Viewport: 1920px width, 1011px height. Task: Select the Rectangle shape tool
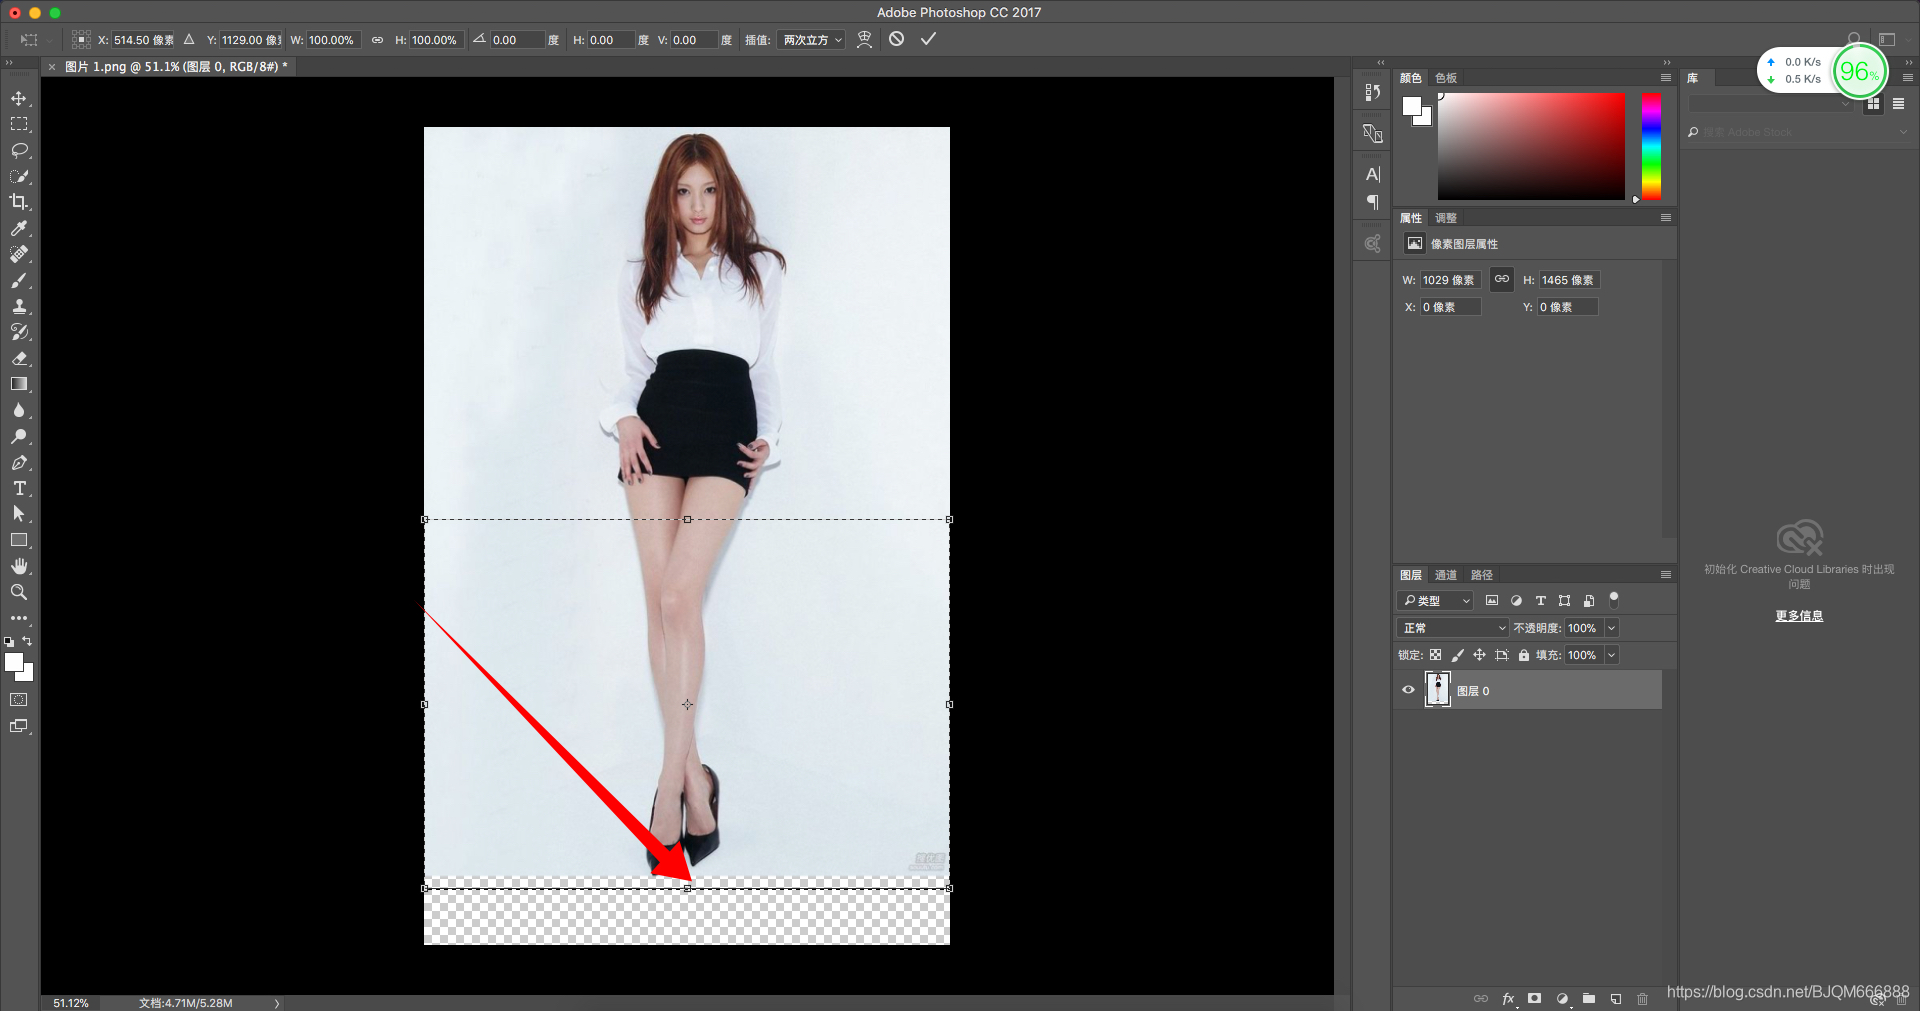pyautogui.click(x=19, y=540)
